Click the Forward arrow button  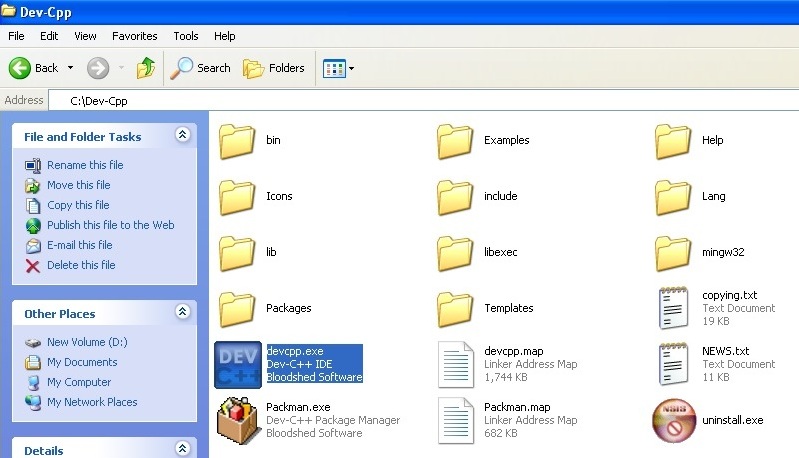click(x=98, y=68)
